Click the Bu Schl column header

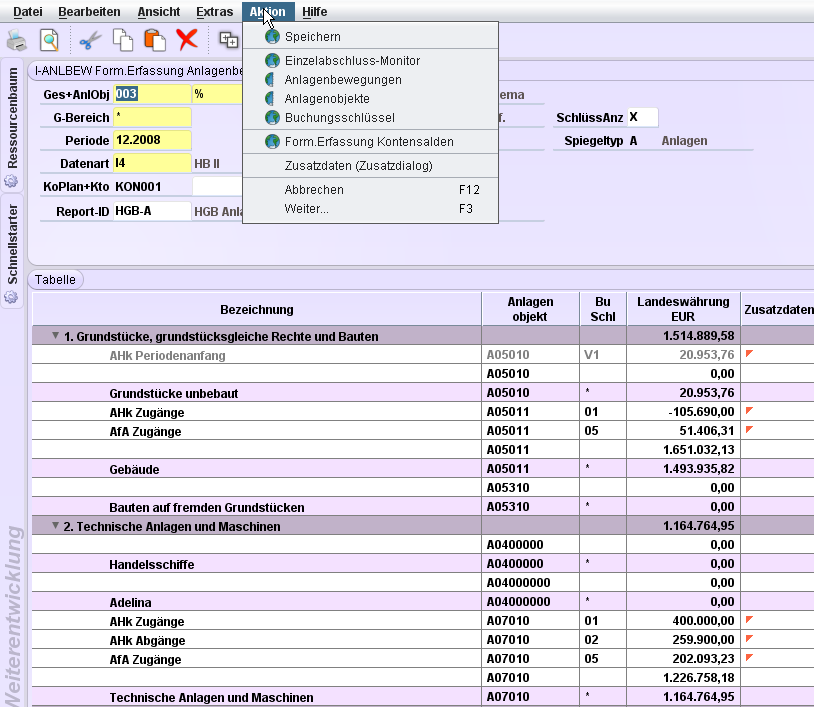603,309
